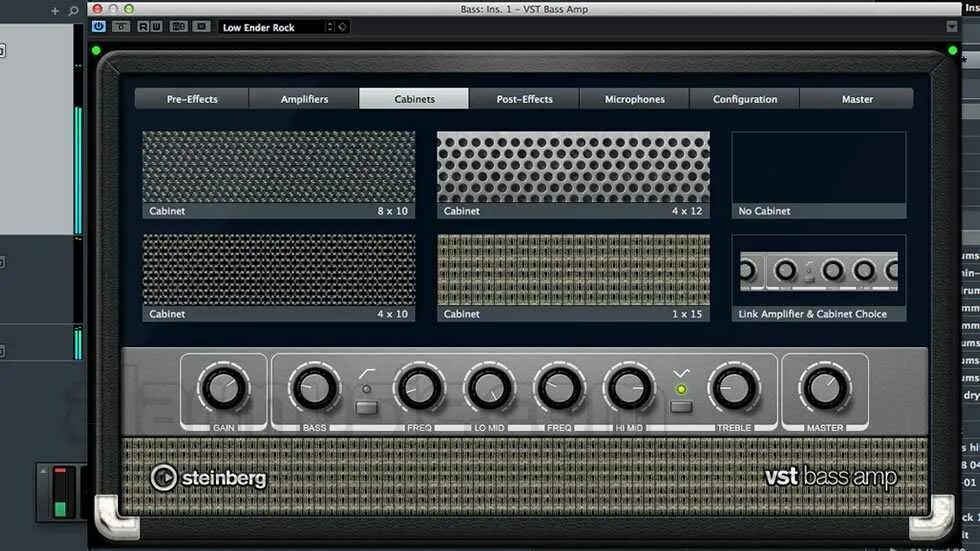Go to the Configuration tab
The height and width of the screenshot is (551, 980).
(745, 99)
